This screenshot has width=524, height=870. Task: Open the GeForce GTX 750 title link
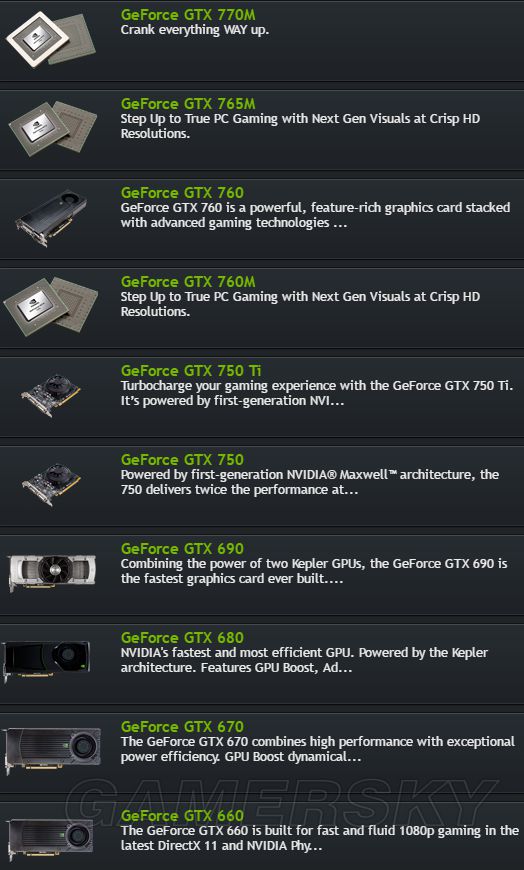[182, 459]
